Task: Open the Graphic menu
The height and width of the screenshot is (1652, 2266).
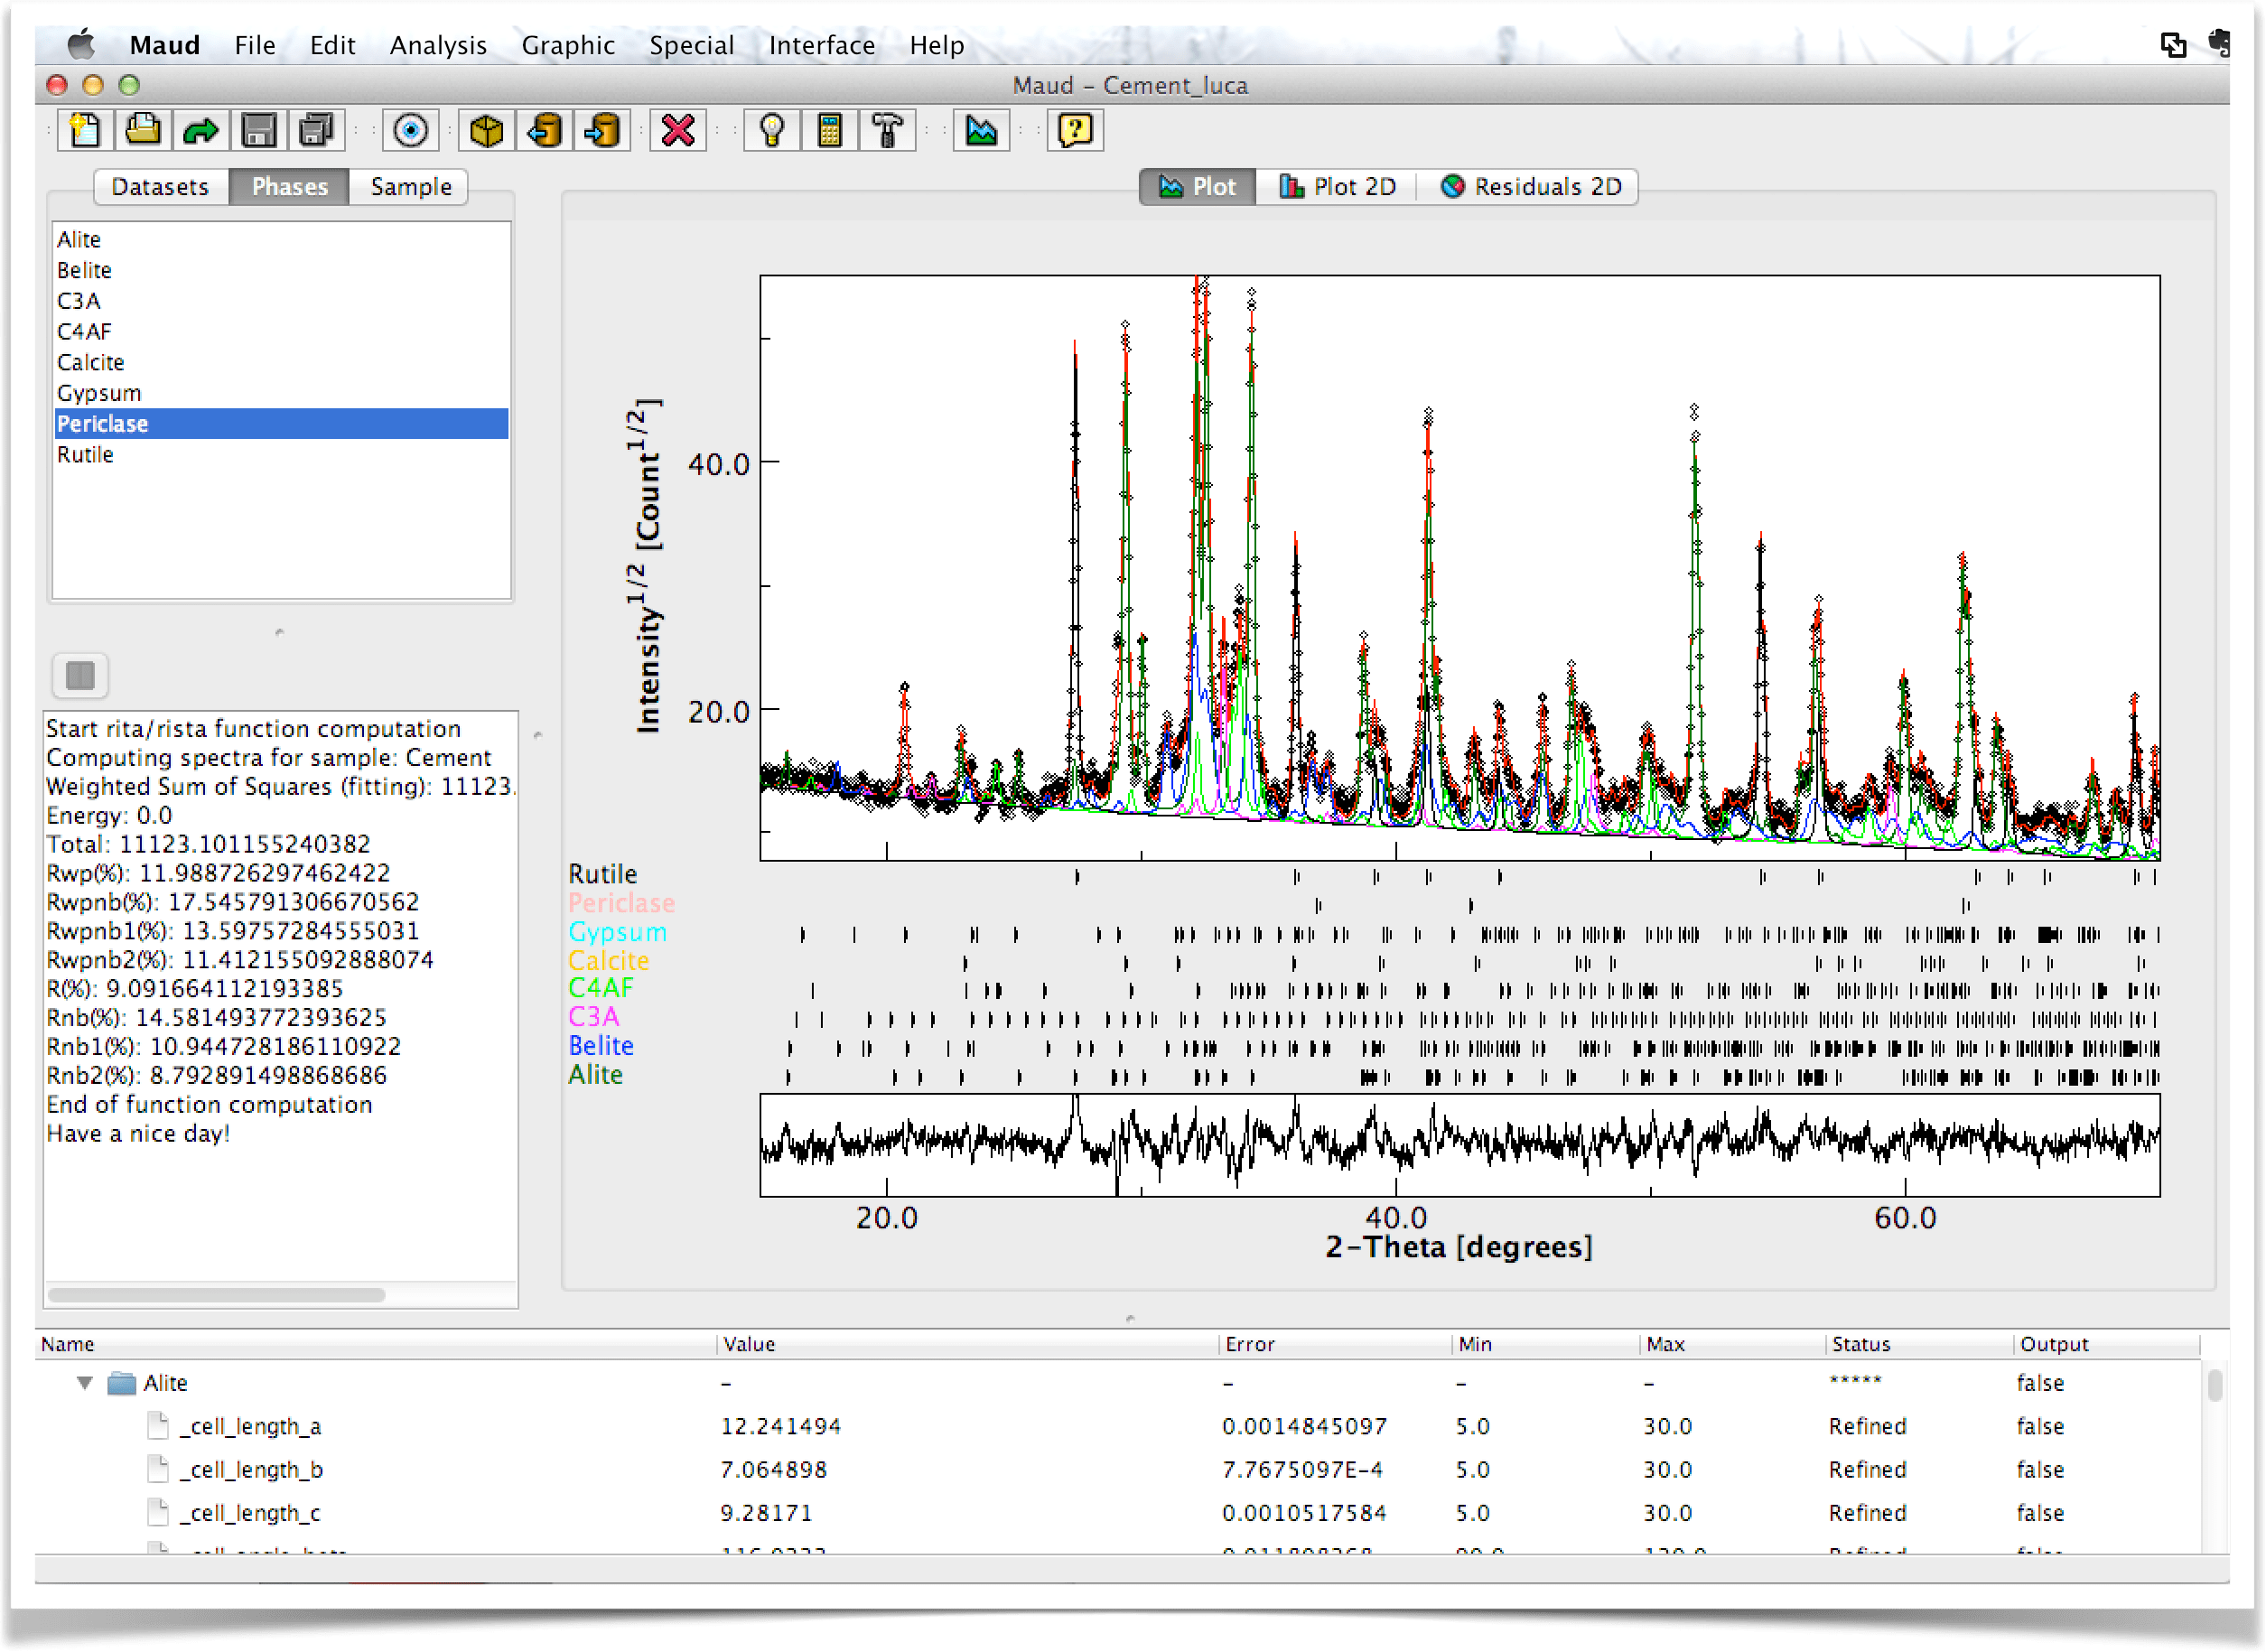Action: 567,45
